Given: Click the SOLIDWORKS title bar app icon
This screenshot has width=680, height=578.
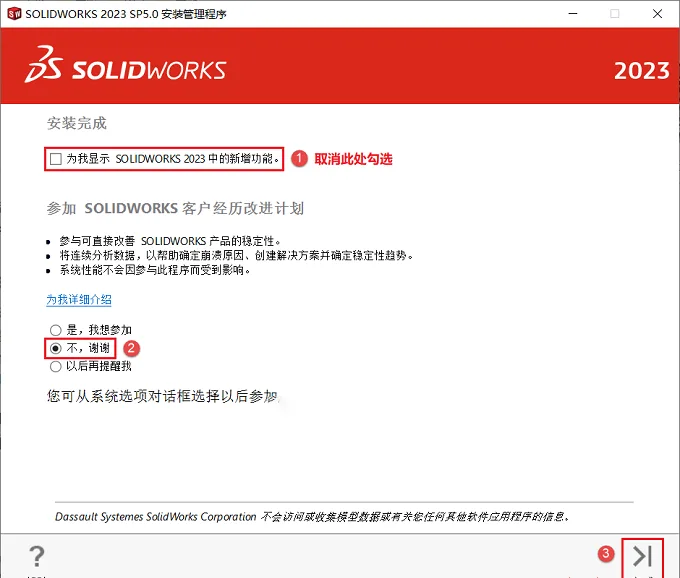Looking at the screenshot, I should tap(14, 14).
